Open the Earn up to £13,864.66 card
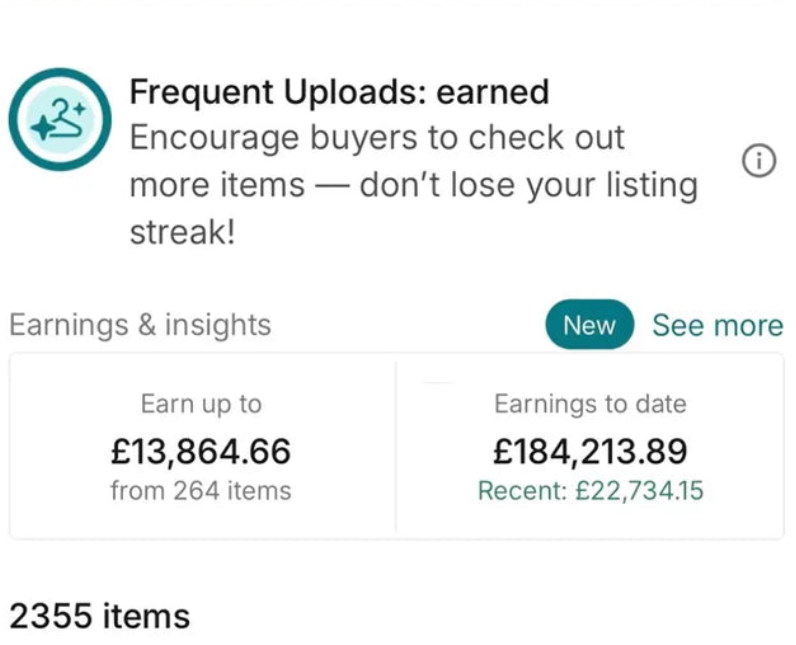 coord(202,446)
